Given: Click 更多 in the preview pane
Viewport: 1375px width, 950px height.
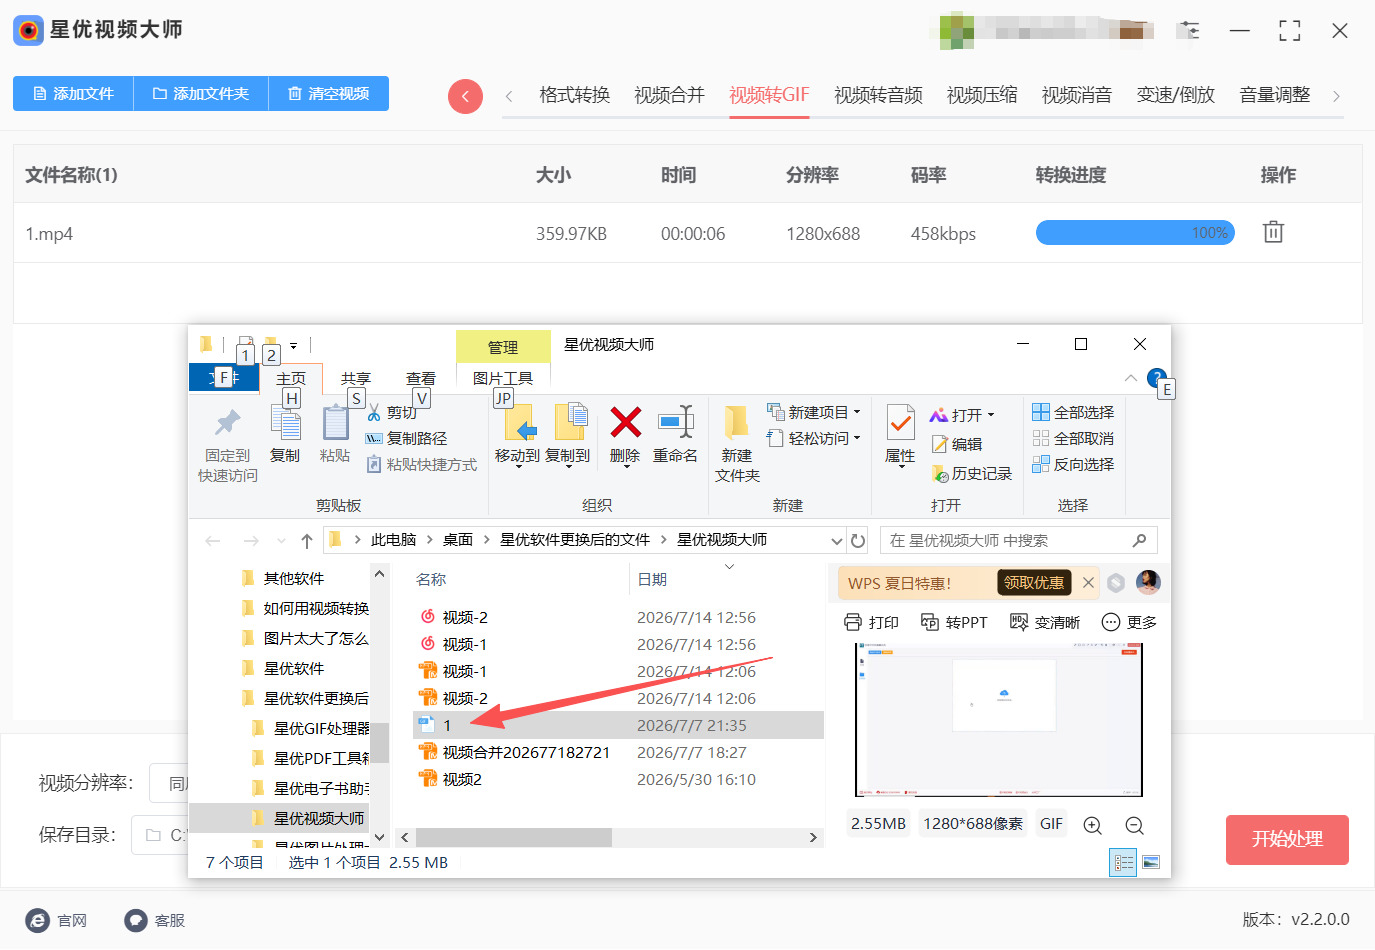Looking at the screenshot, I should tap(1129, 622).
